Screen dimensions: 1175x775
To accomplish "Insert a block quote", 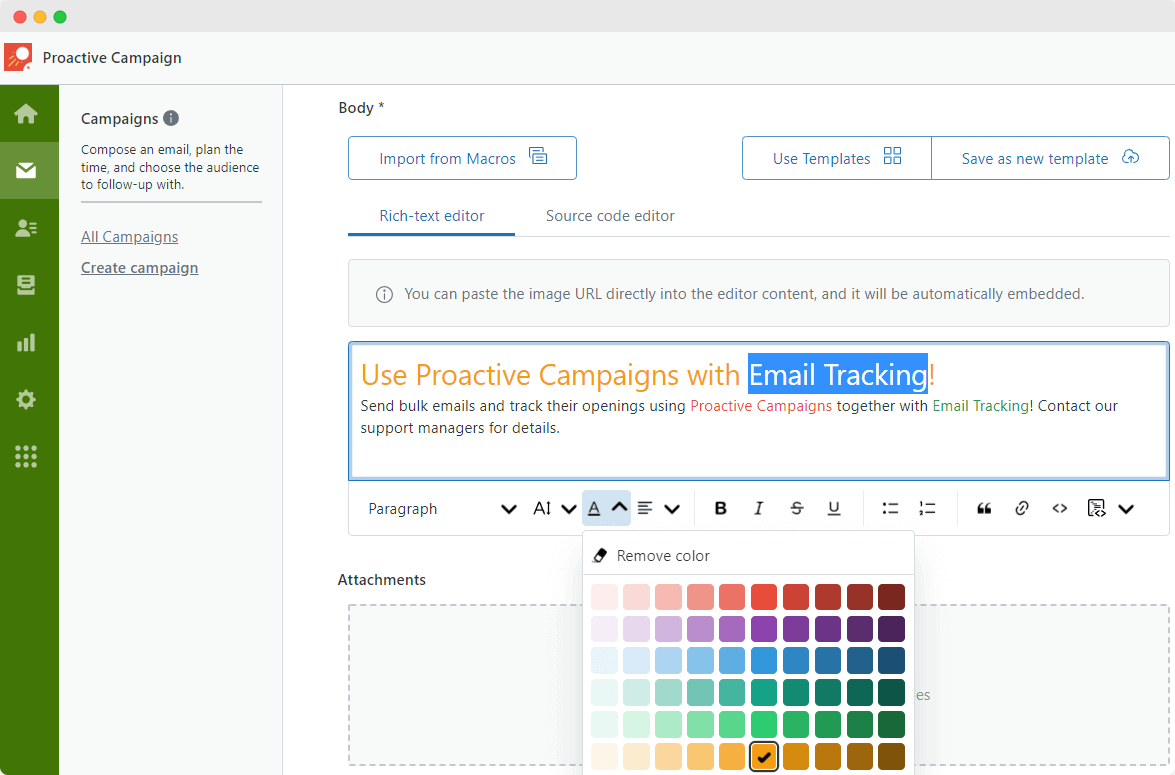I will [x=984, y=509].
